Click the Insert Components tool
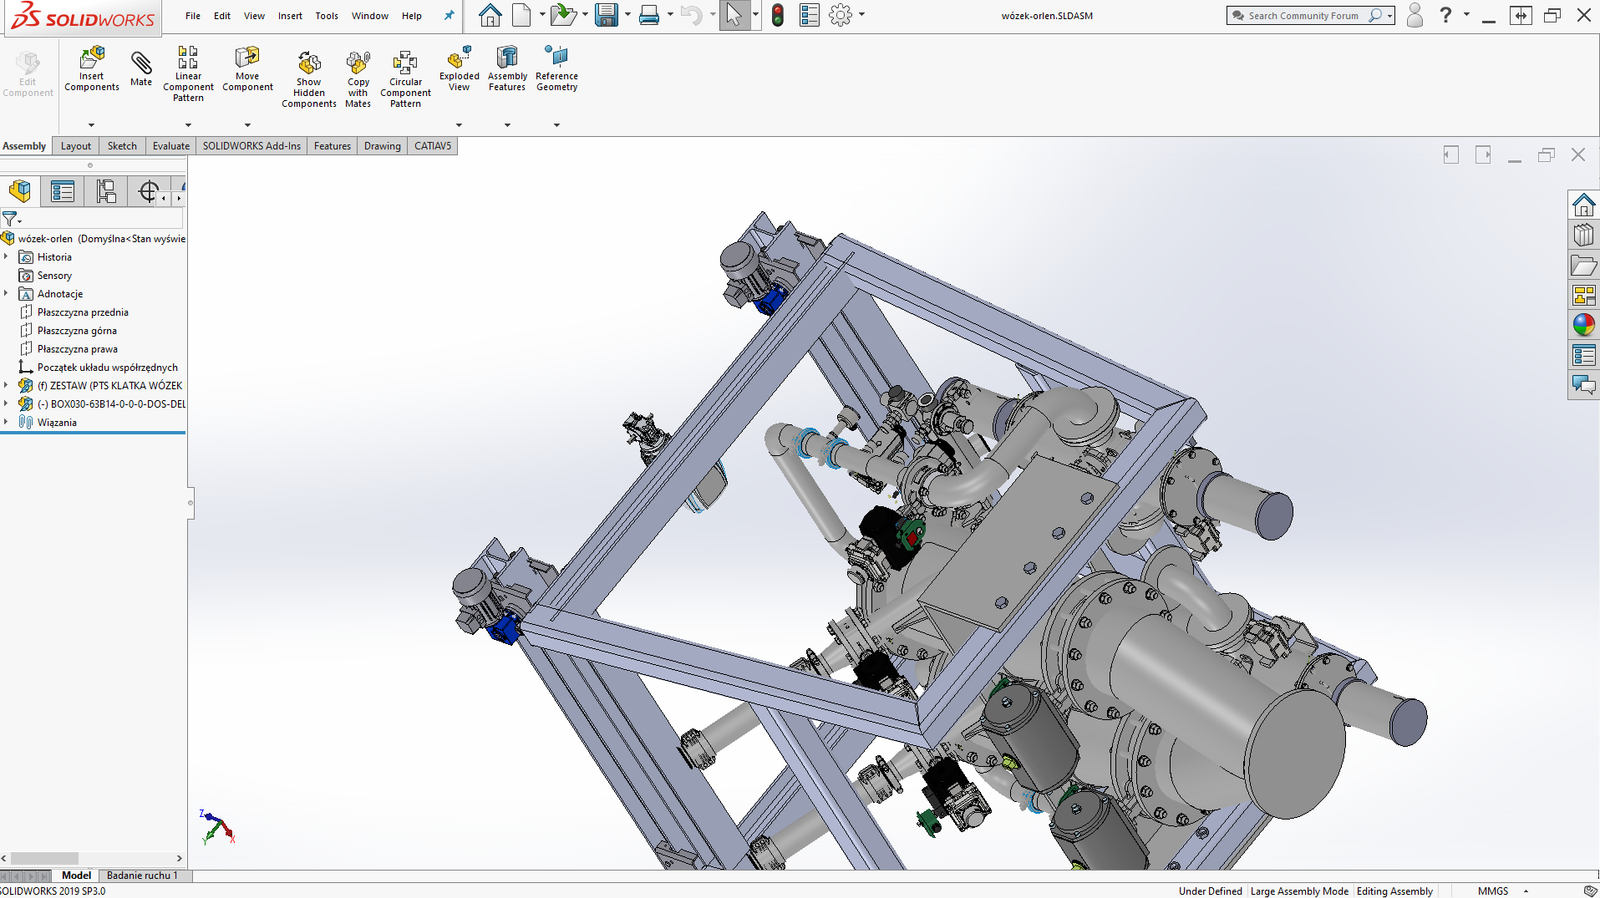 (x=92, y=68)
